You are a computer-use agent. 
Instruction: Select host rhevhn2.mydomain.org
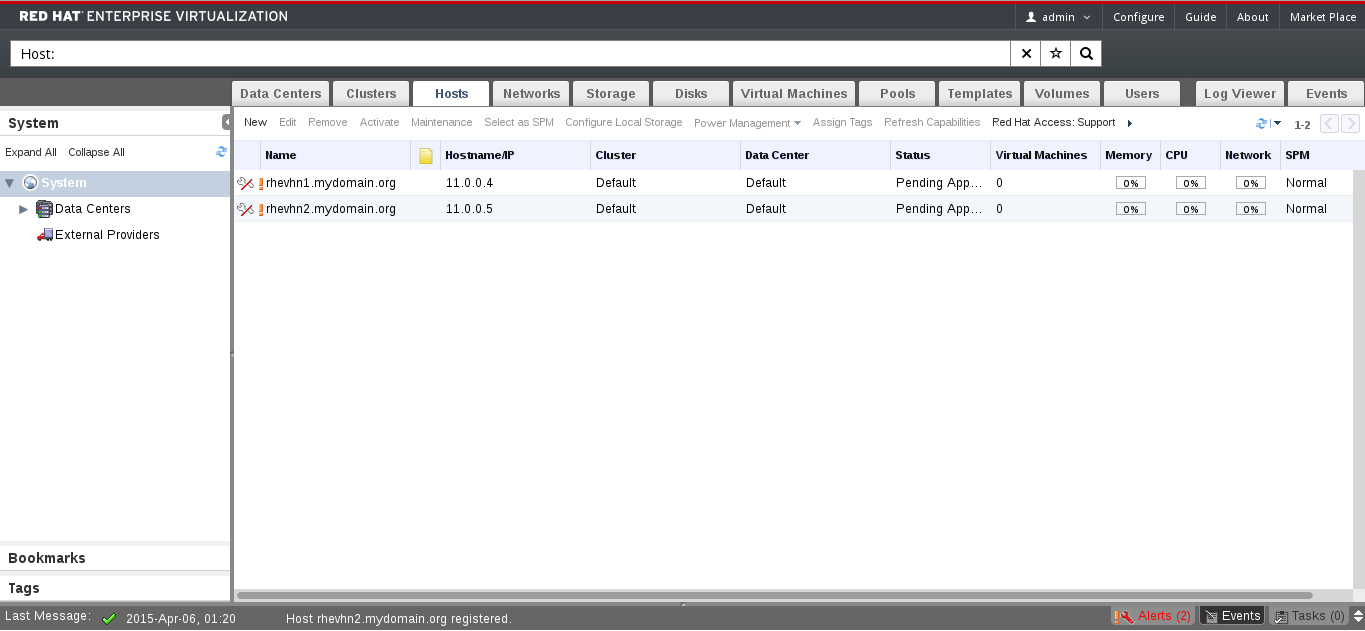point(330,209)
